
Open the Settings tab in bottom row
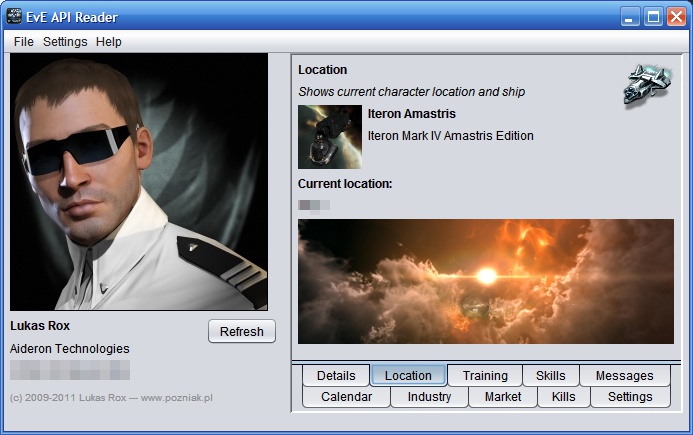pyautogui.click(x=630, y=397)
